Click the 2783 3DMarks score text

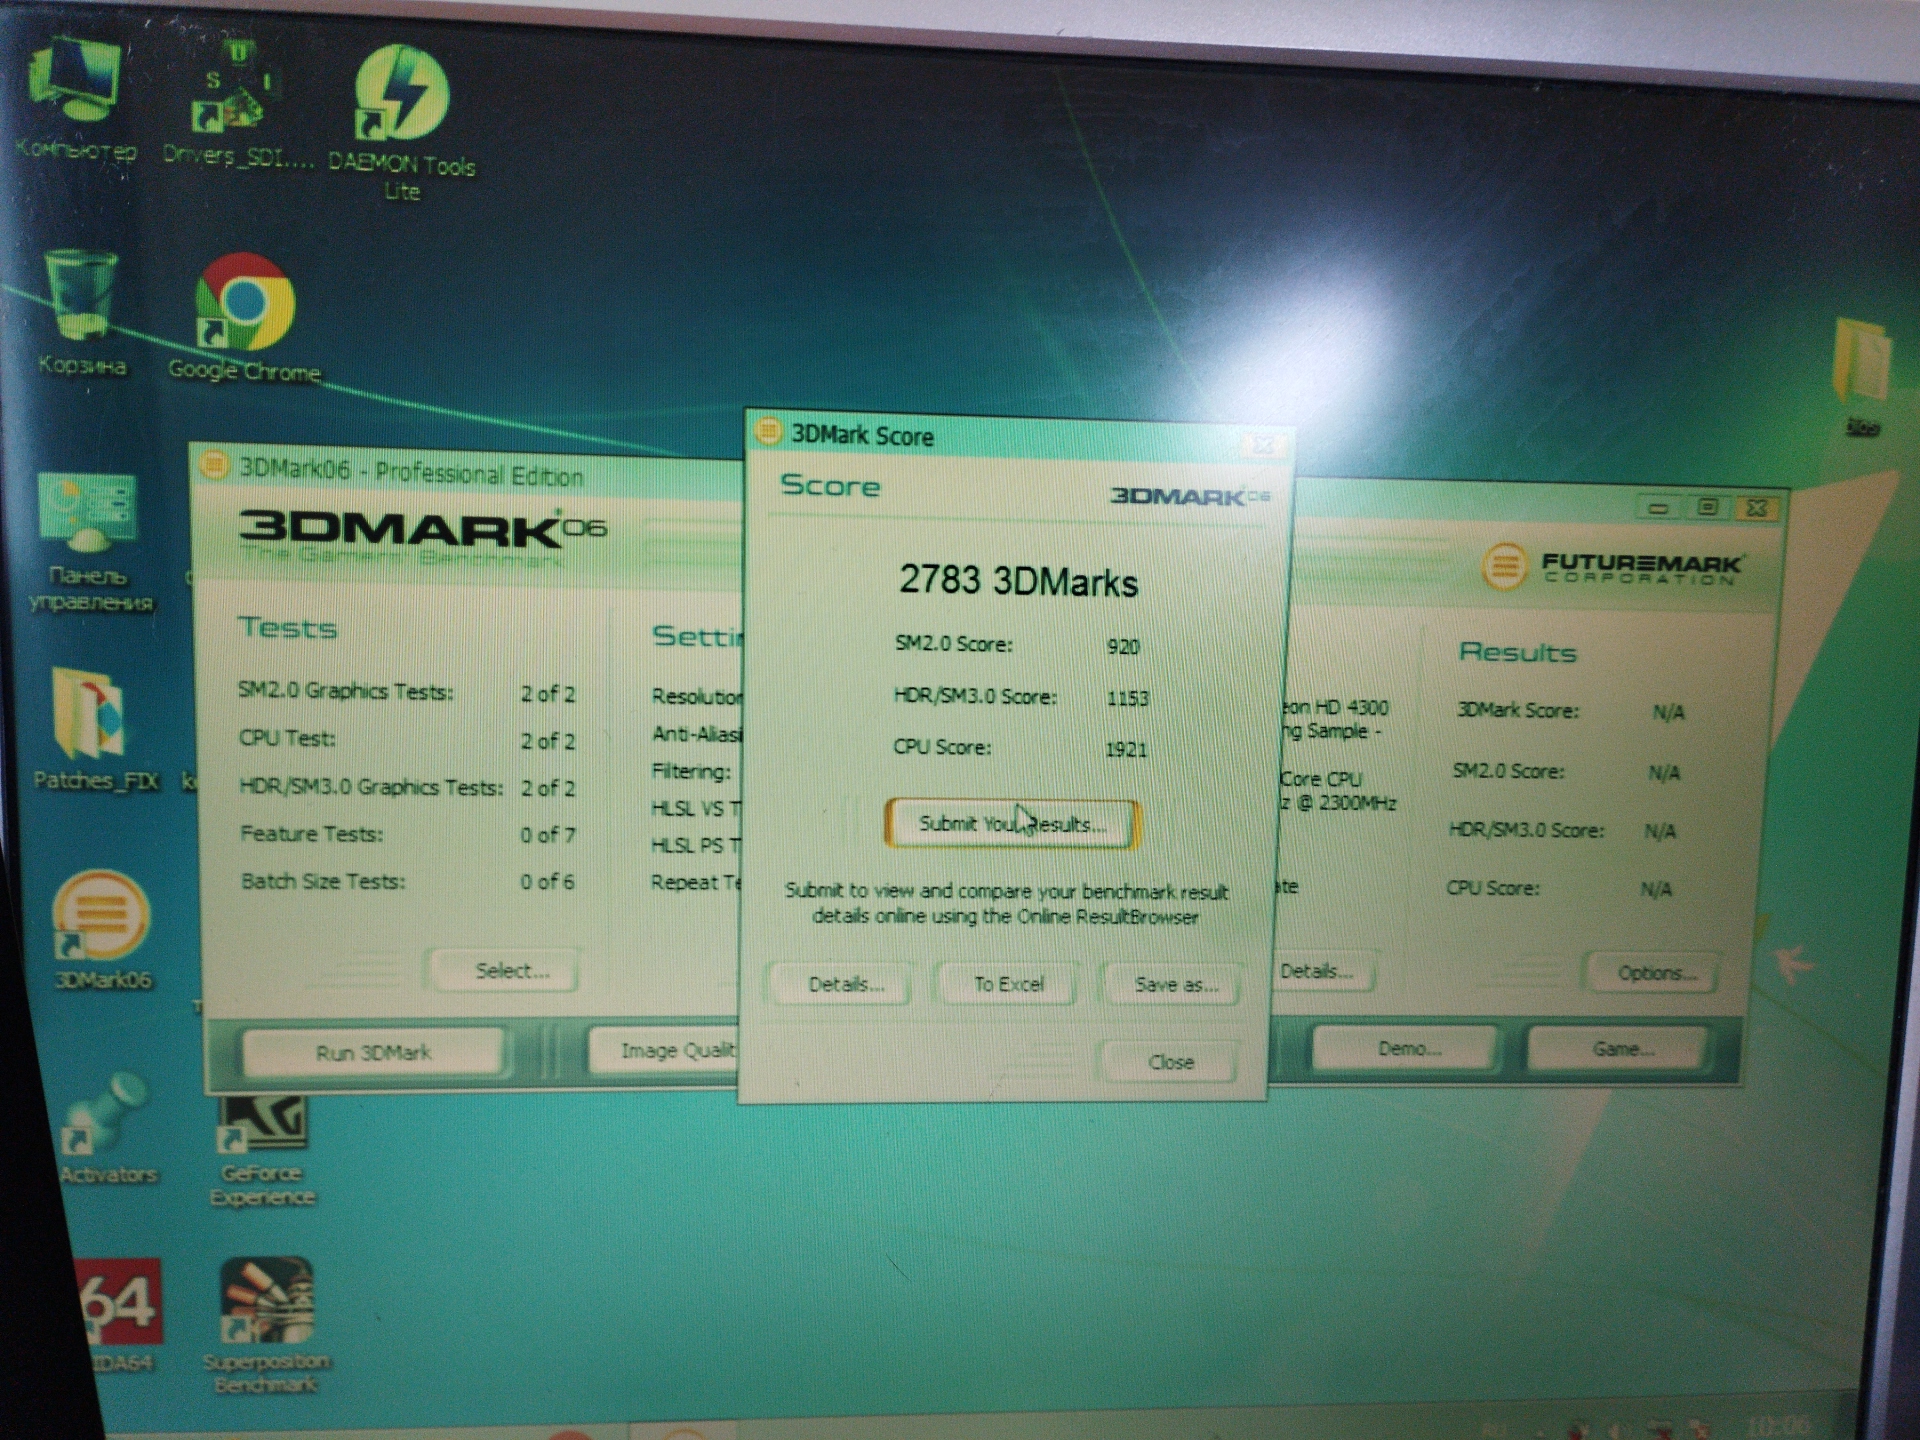pyautogui.click(x=1018, y=580)
